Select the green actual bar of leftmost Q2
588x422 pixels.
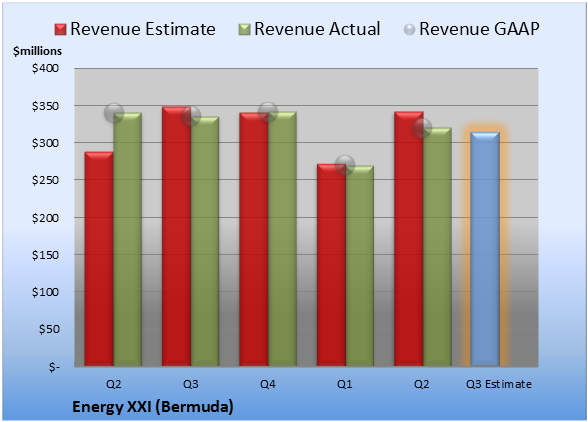[x=128, y=239]
